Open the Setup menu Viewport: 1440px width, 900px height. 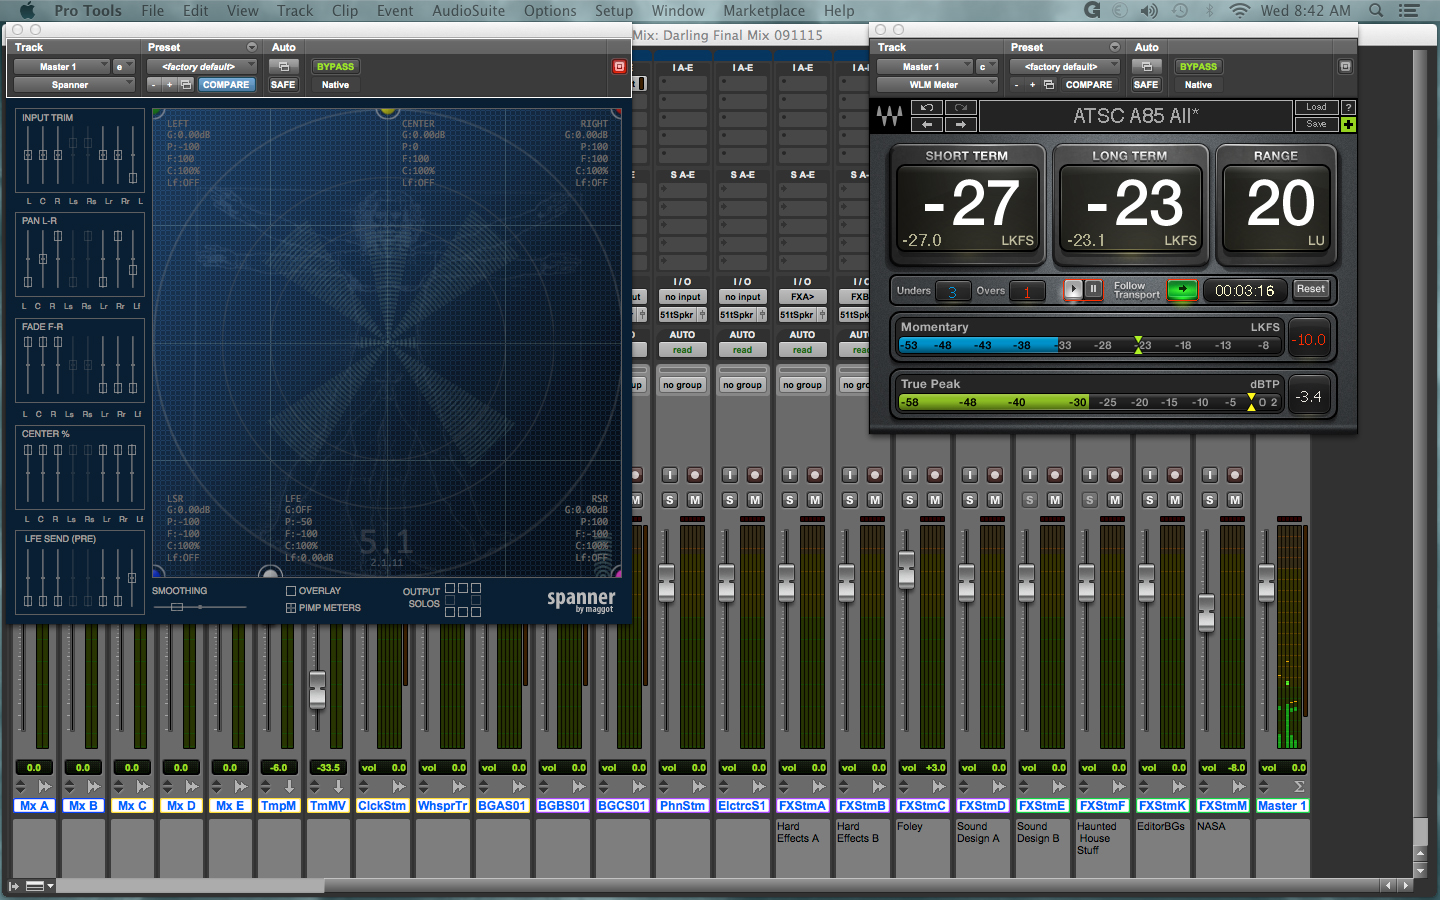(x=614, y=11)
